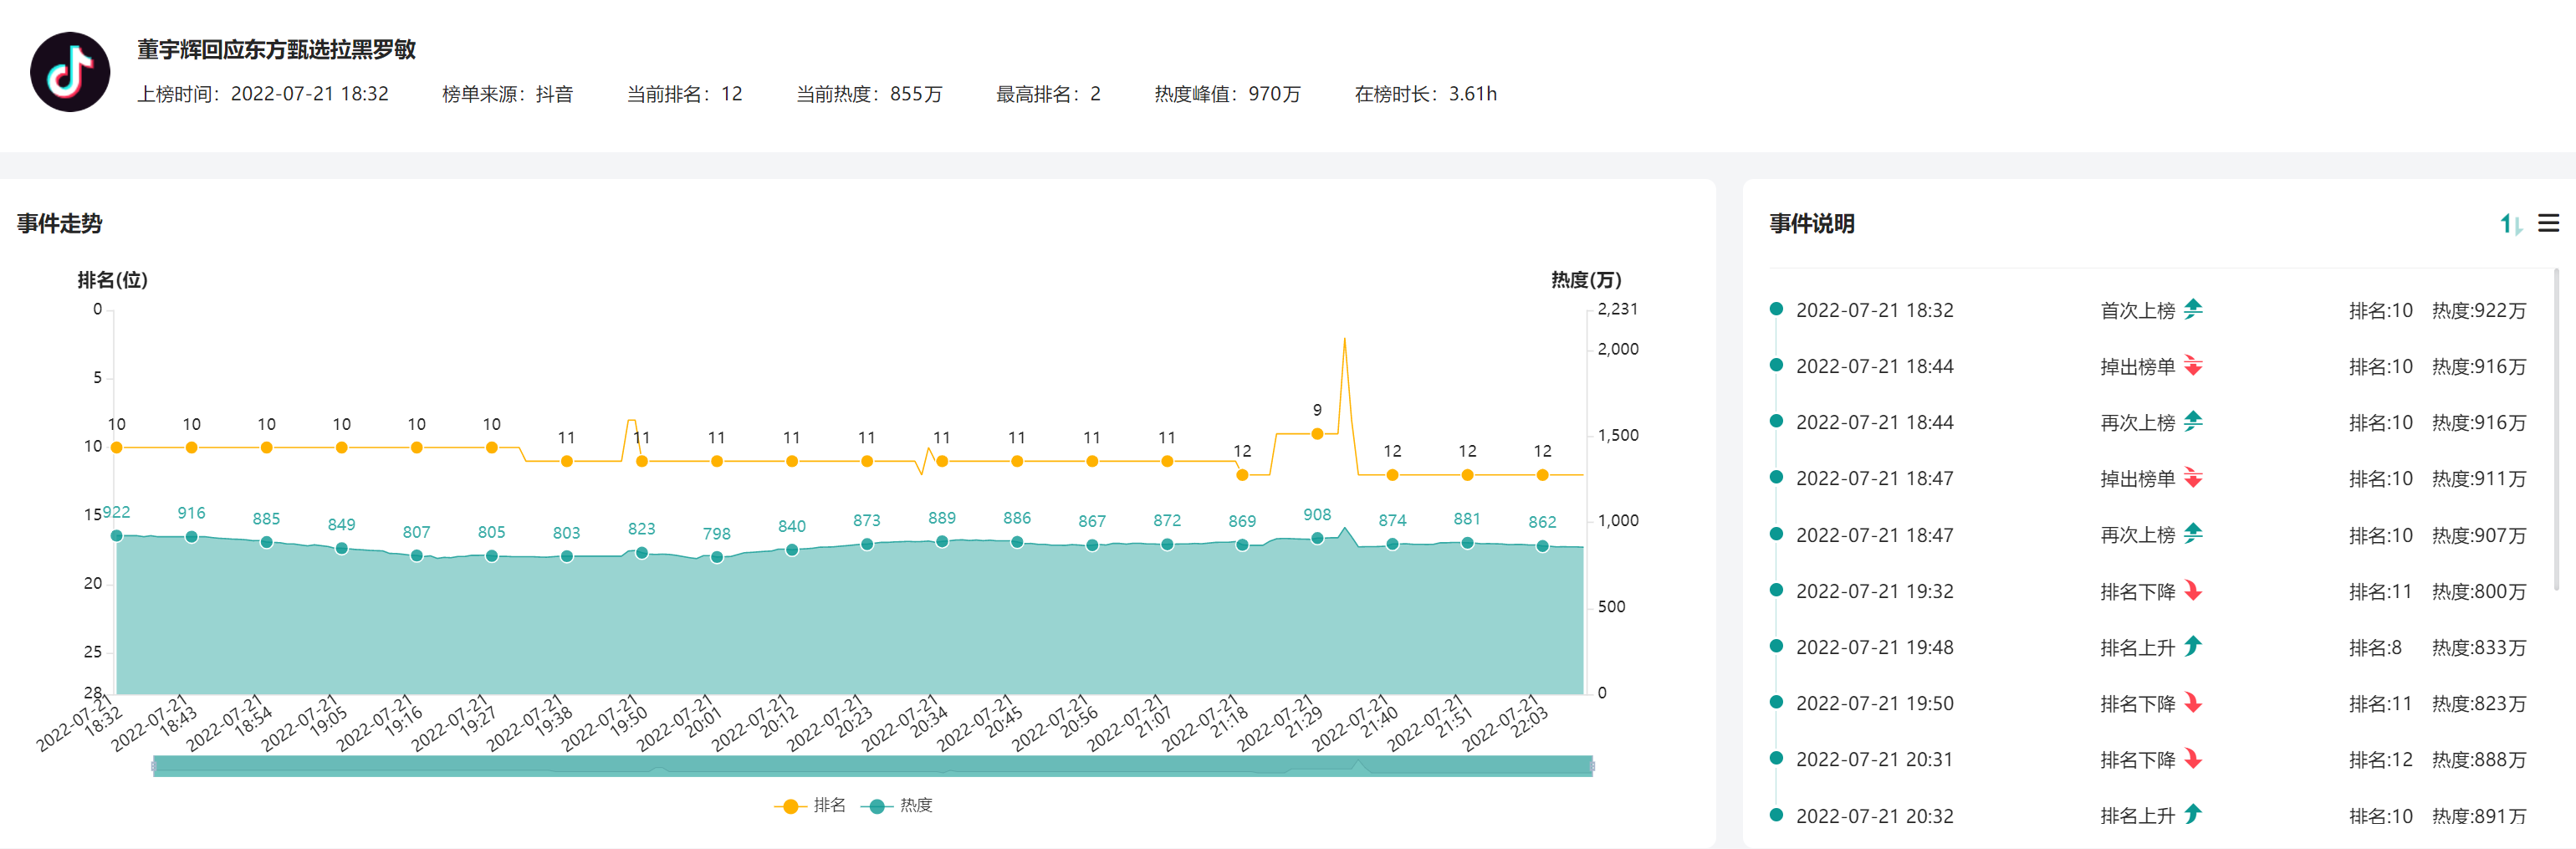2576x849 pixels.
Task: Click the 再次上榜 icon at 18:47
Action: coord(2193,534)
